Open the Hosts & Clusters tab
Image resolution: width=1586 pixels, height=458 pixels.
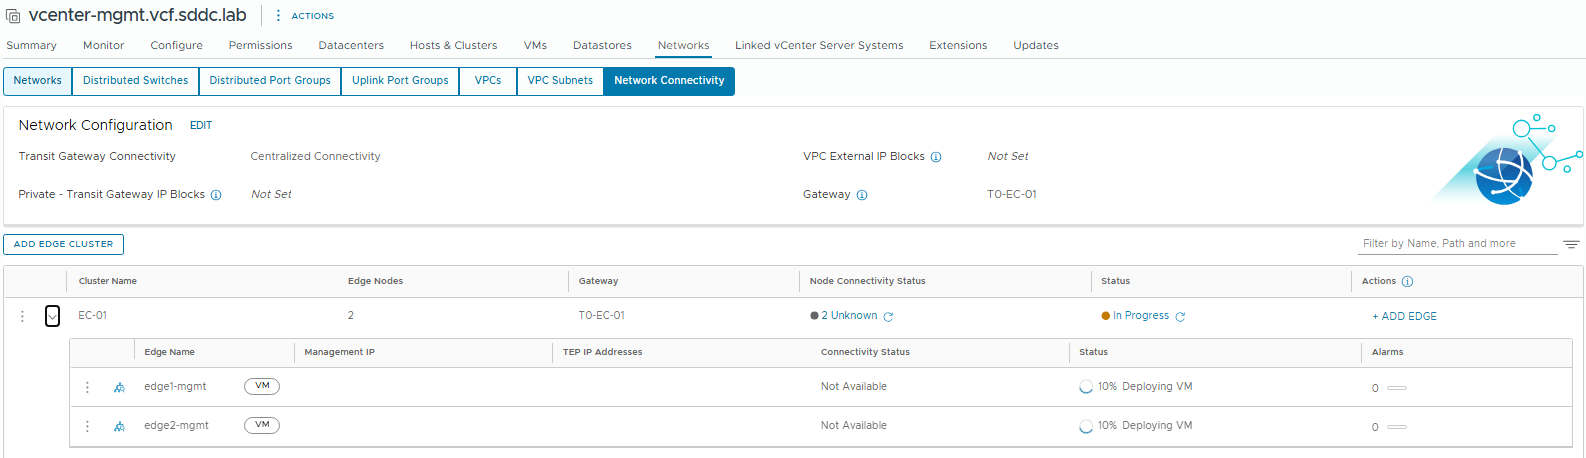click(453, 45)
